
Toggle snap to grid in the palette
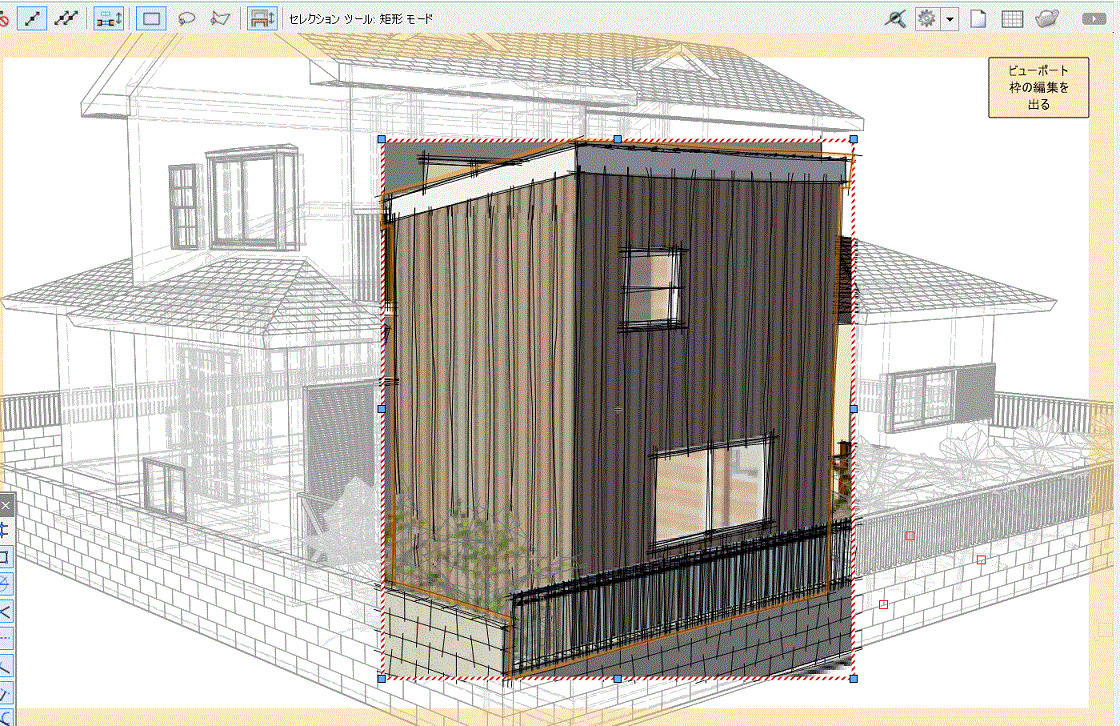point(5,530)
